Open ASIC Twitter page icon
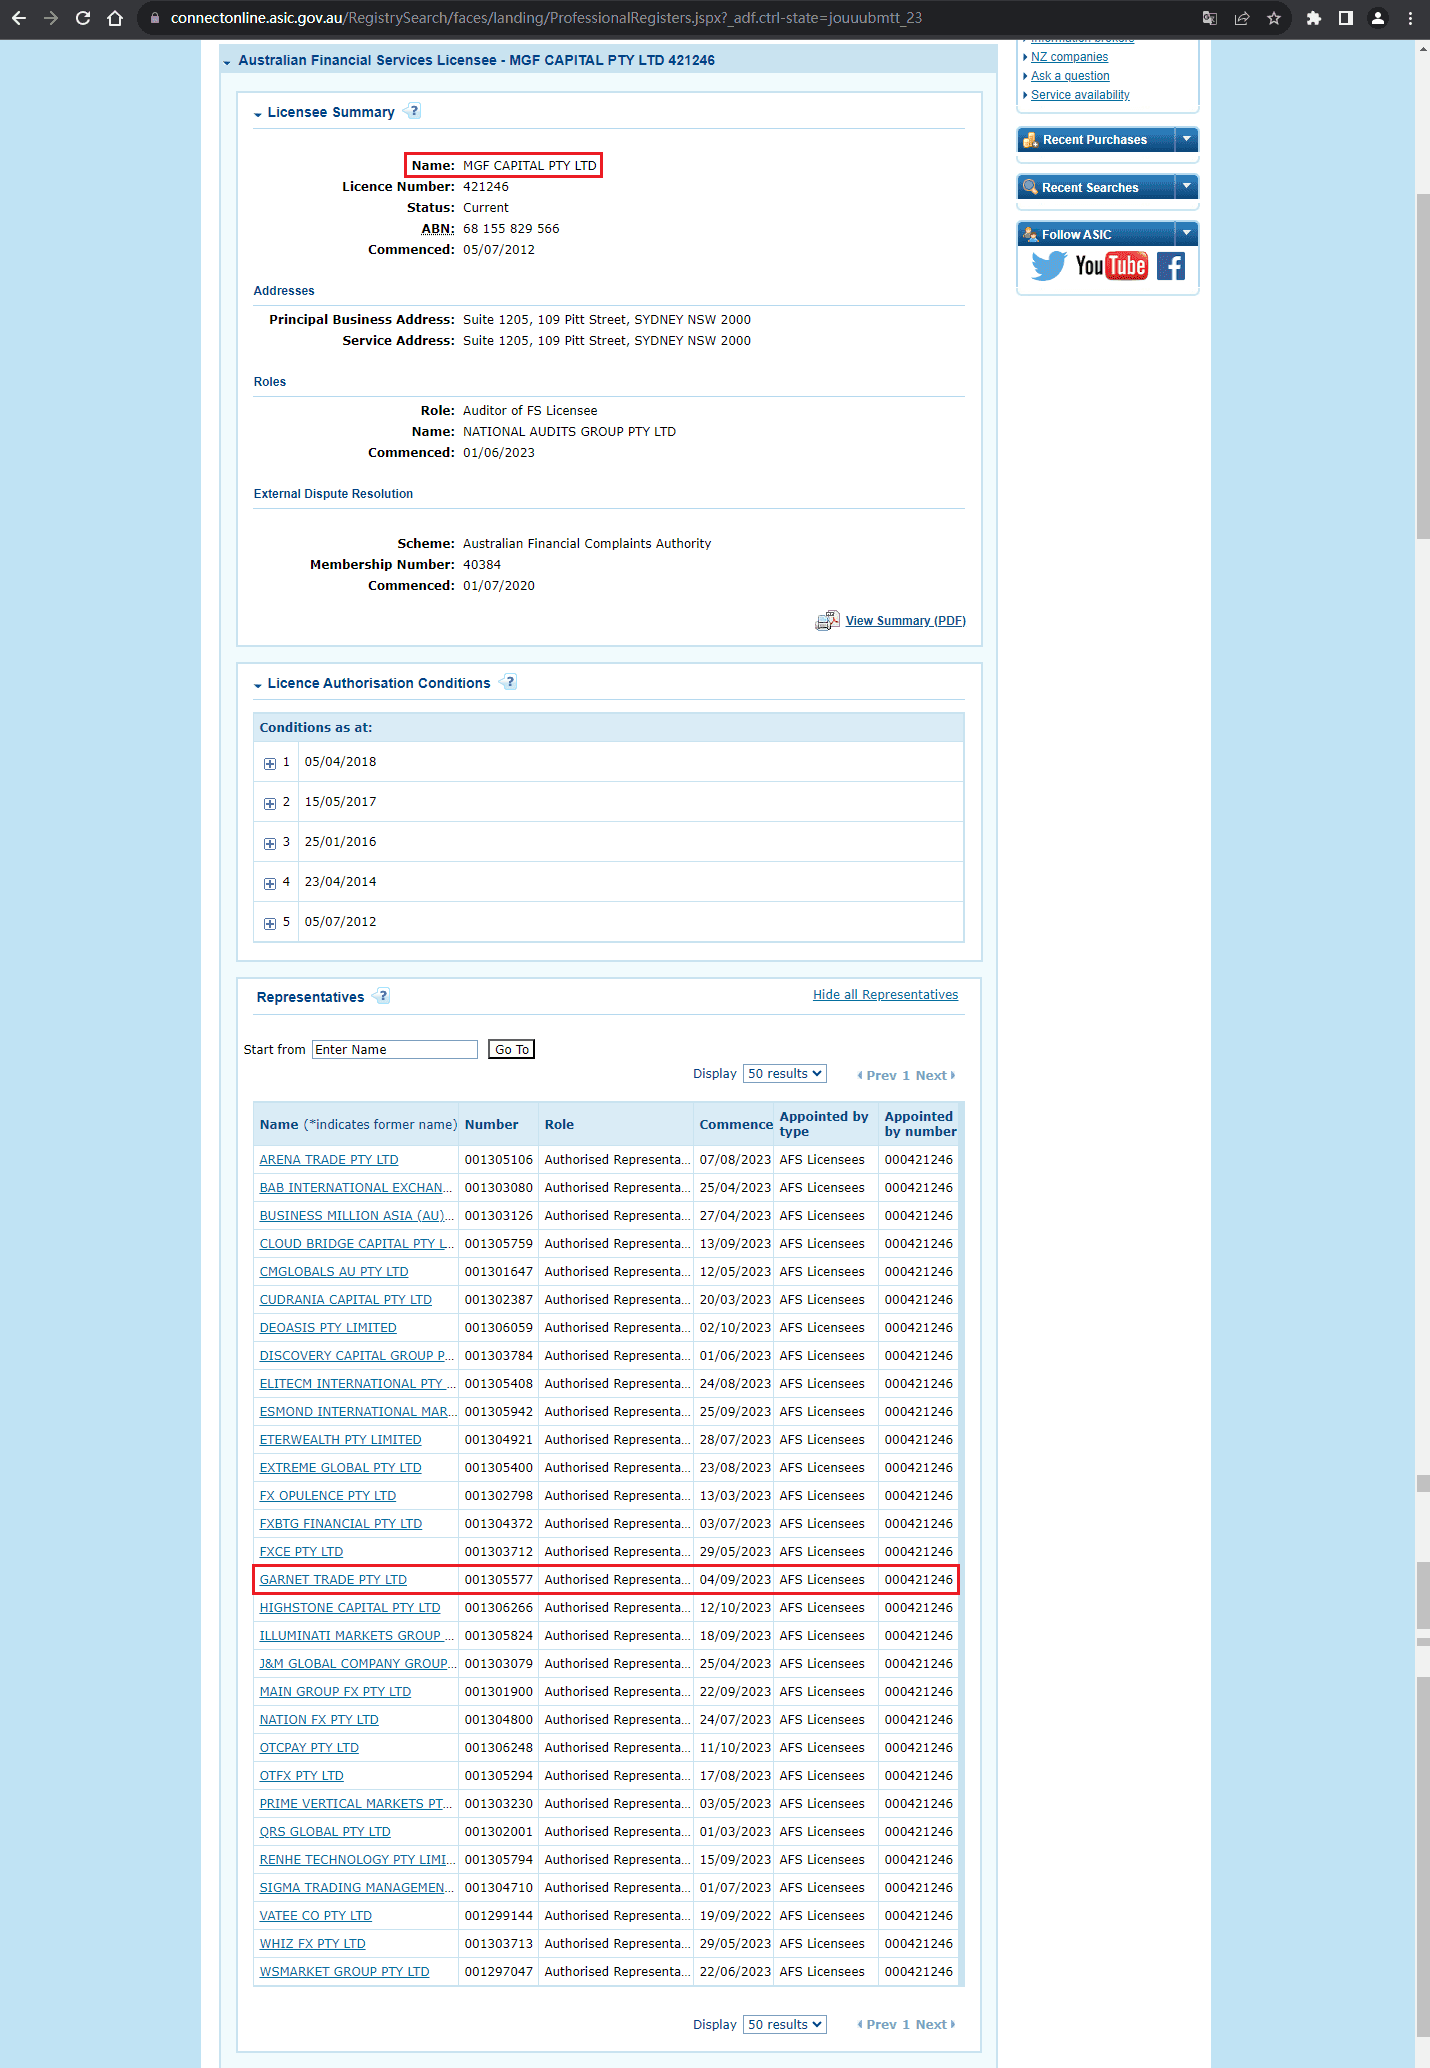 tap(1048, 266)
